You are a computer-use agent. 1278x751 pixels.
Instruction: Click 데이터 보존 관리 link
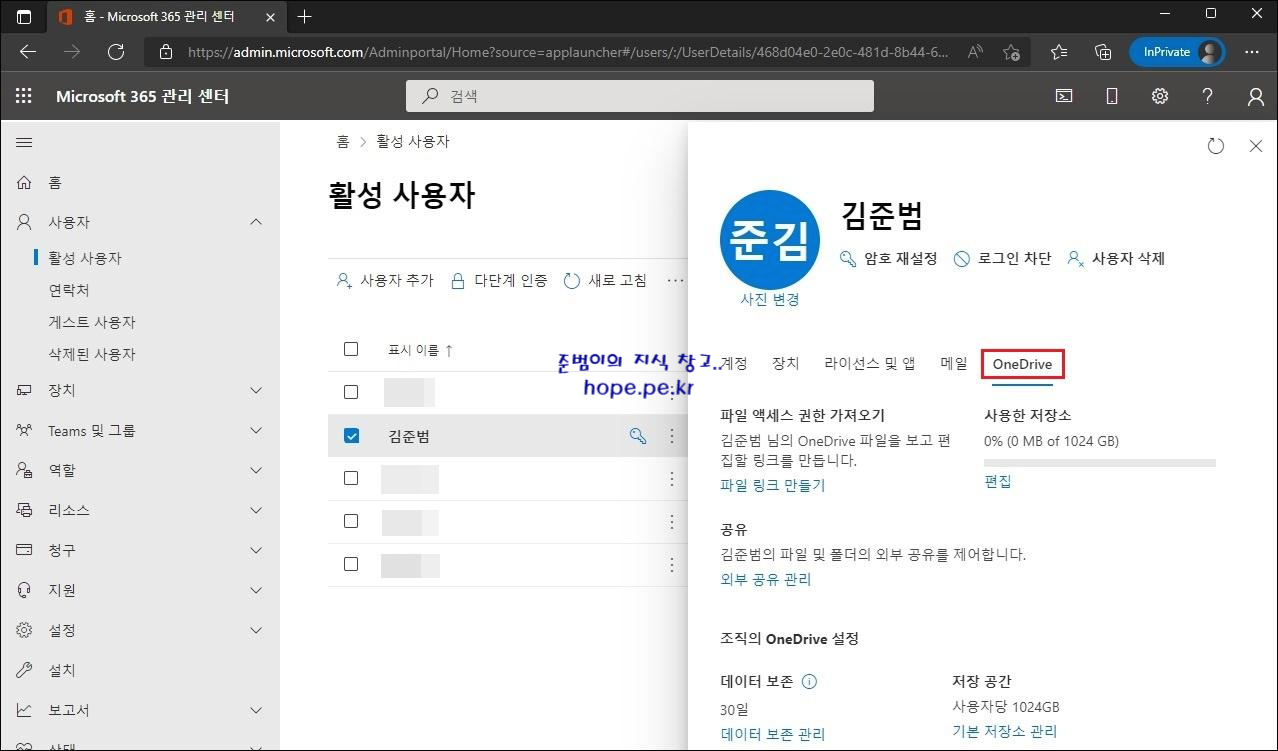pyautogui.click(x=773, y=734)
